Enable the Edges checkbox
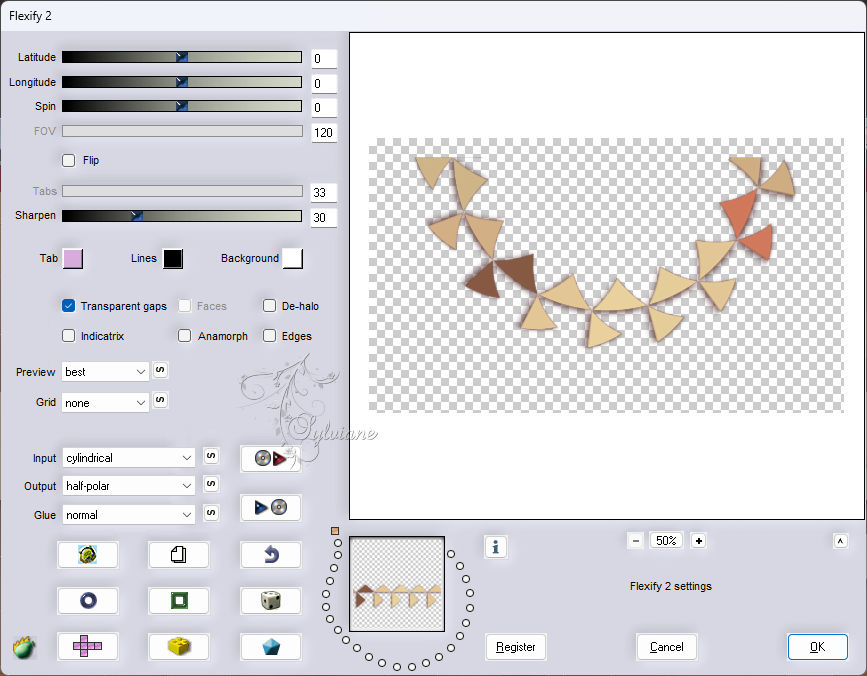 pyautogui.click(x=269, y=336)
